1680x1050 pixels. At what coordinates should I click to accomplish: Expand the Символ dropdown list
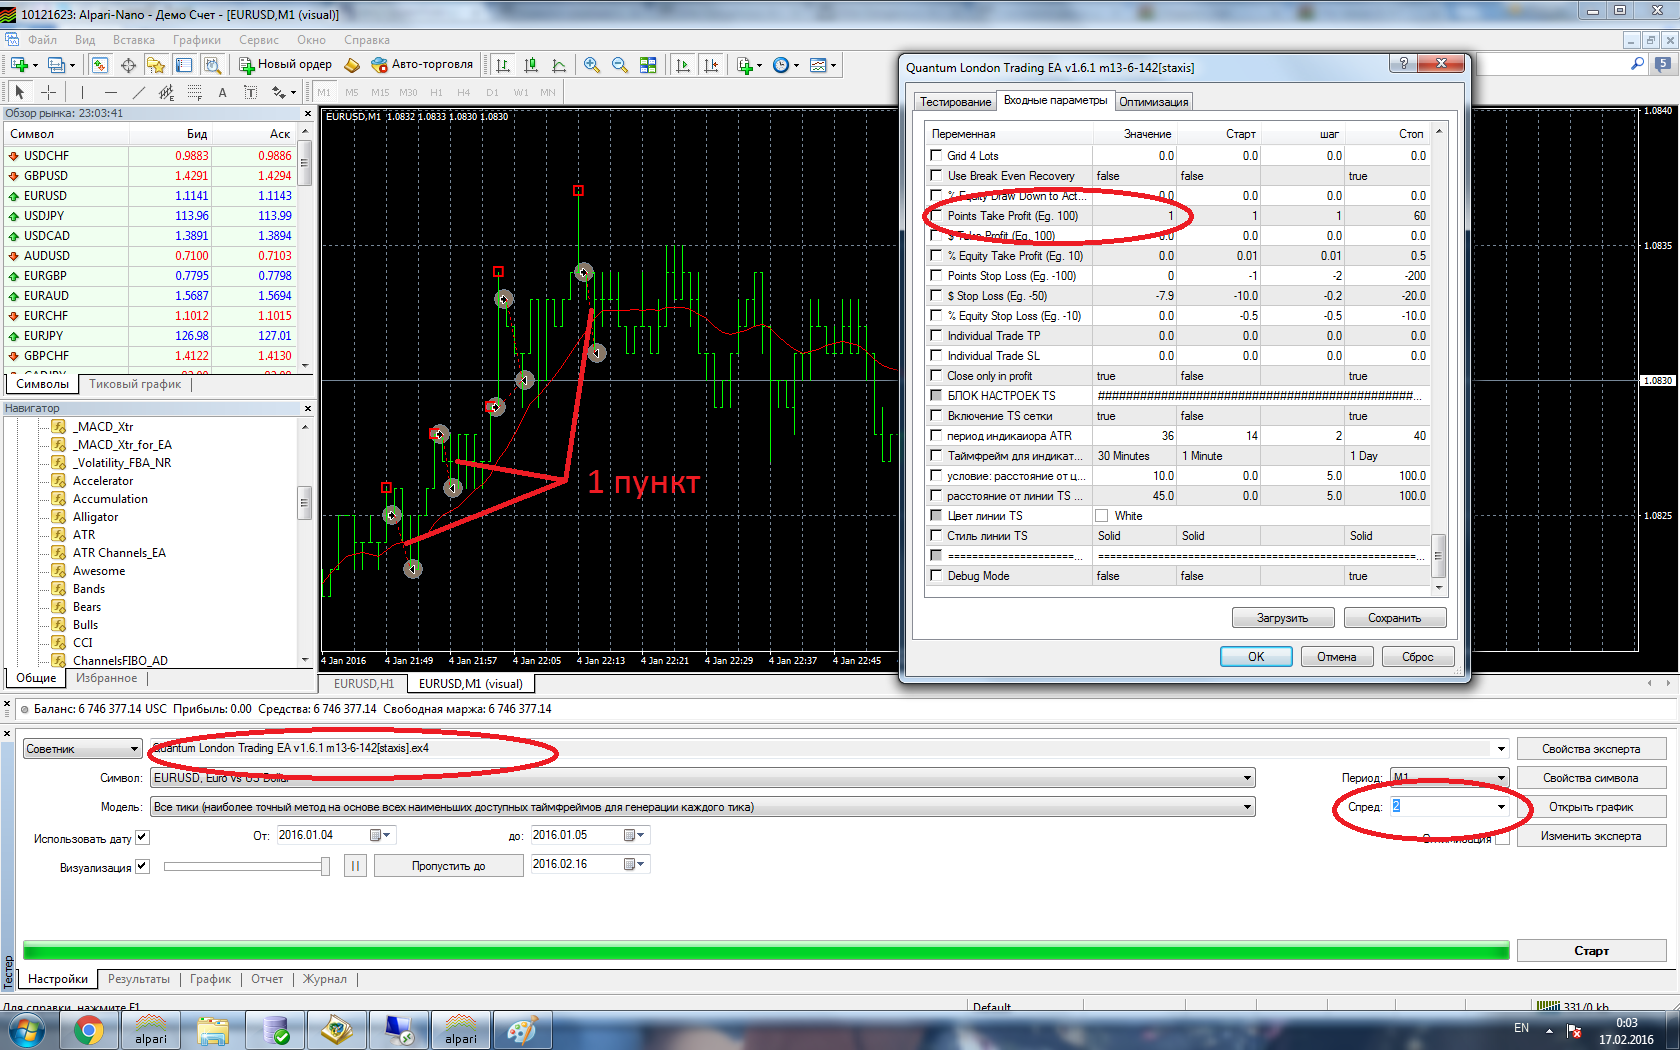[x=1247, y=778]
